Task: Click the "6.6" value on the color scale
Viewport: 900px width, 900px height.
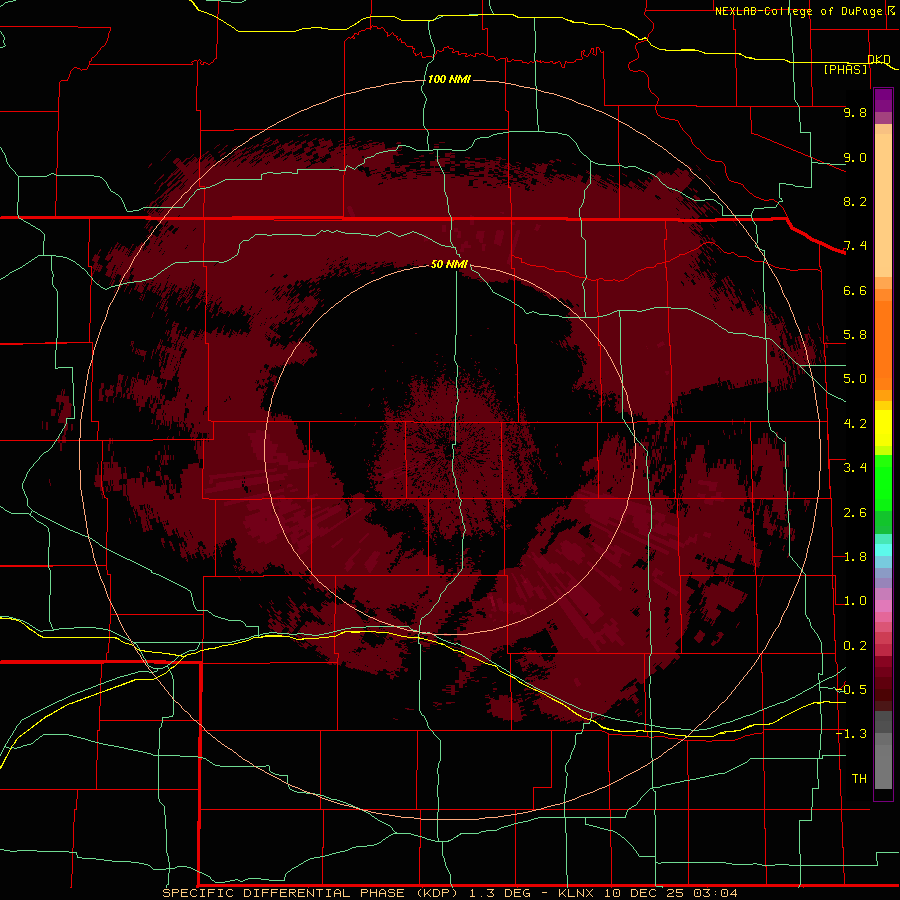Action: click(x=855, y=290)
